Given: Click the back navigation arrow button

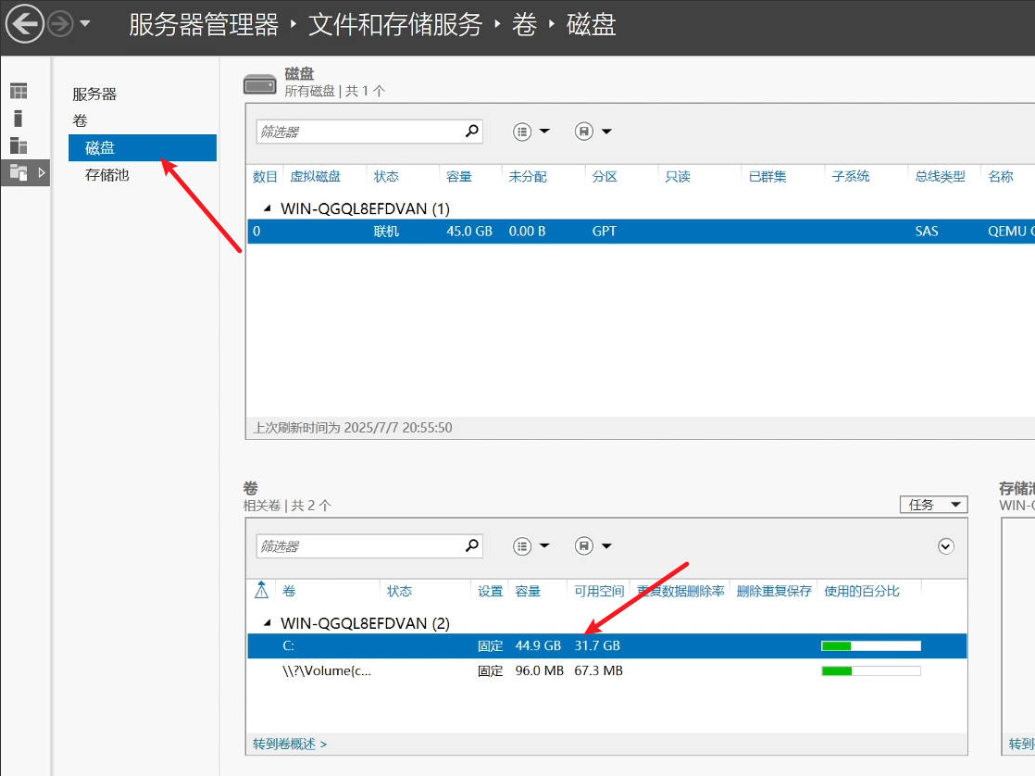Looking at the screenshot, I should (26, 24).
